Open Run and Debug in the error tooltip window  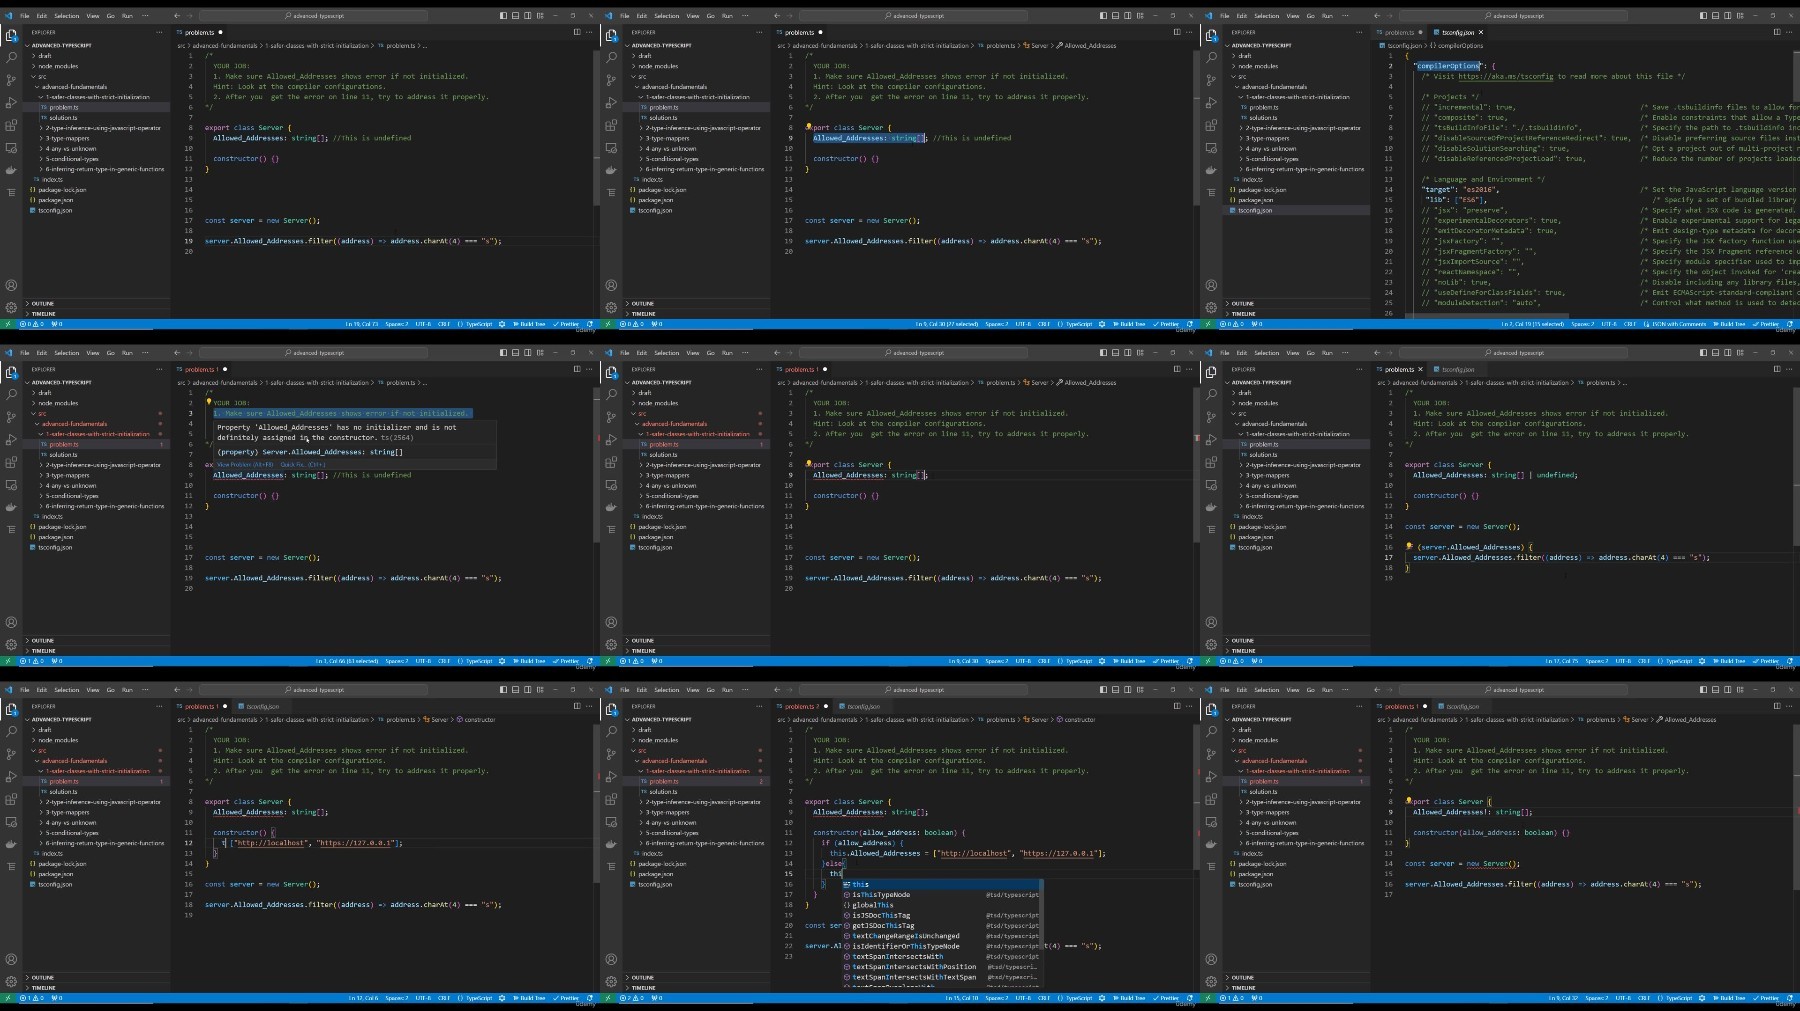(x=11, y=440)
